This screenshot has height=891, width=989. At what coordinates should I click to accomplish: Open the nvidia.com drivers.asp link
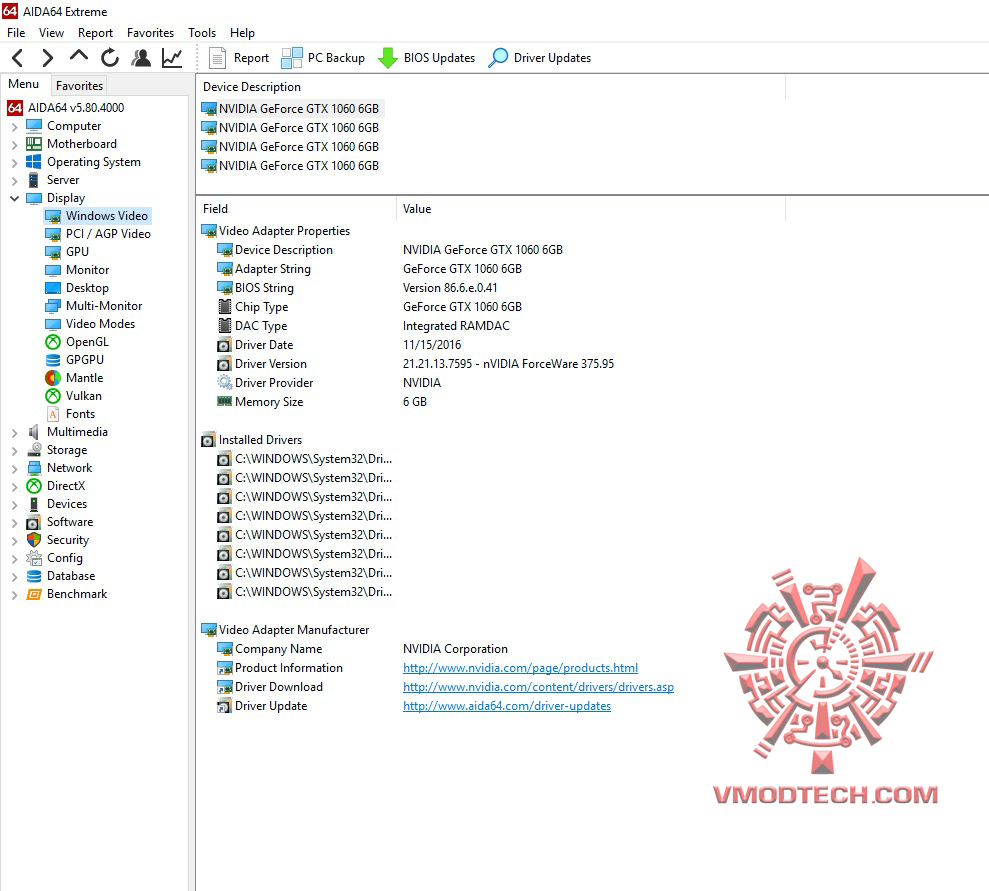coord(538,687)
